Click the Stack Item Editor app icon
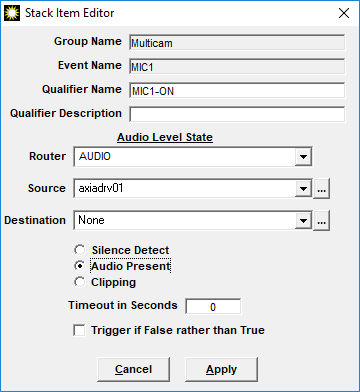 [x=12, y=13]
